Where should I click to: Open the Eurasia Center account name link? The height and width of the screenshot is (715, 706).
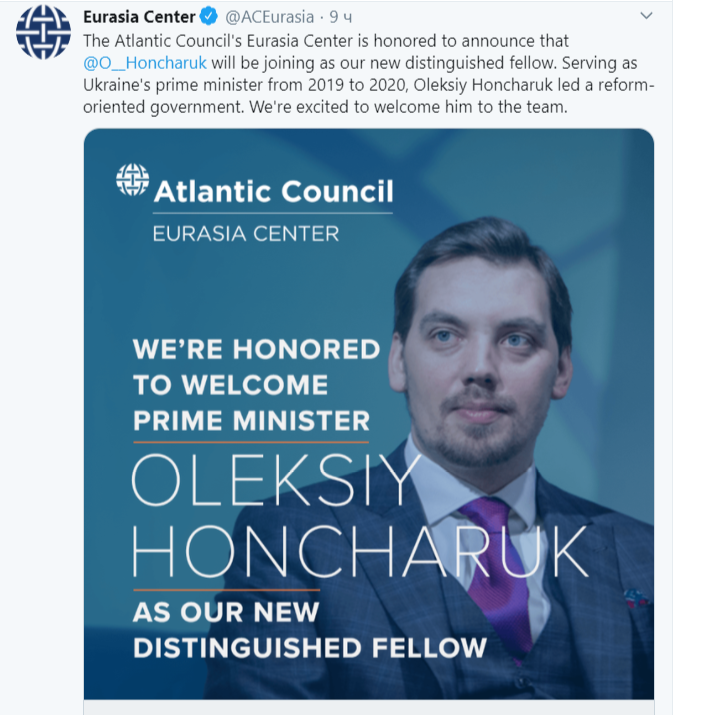pos(140,17)
